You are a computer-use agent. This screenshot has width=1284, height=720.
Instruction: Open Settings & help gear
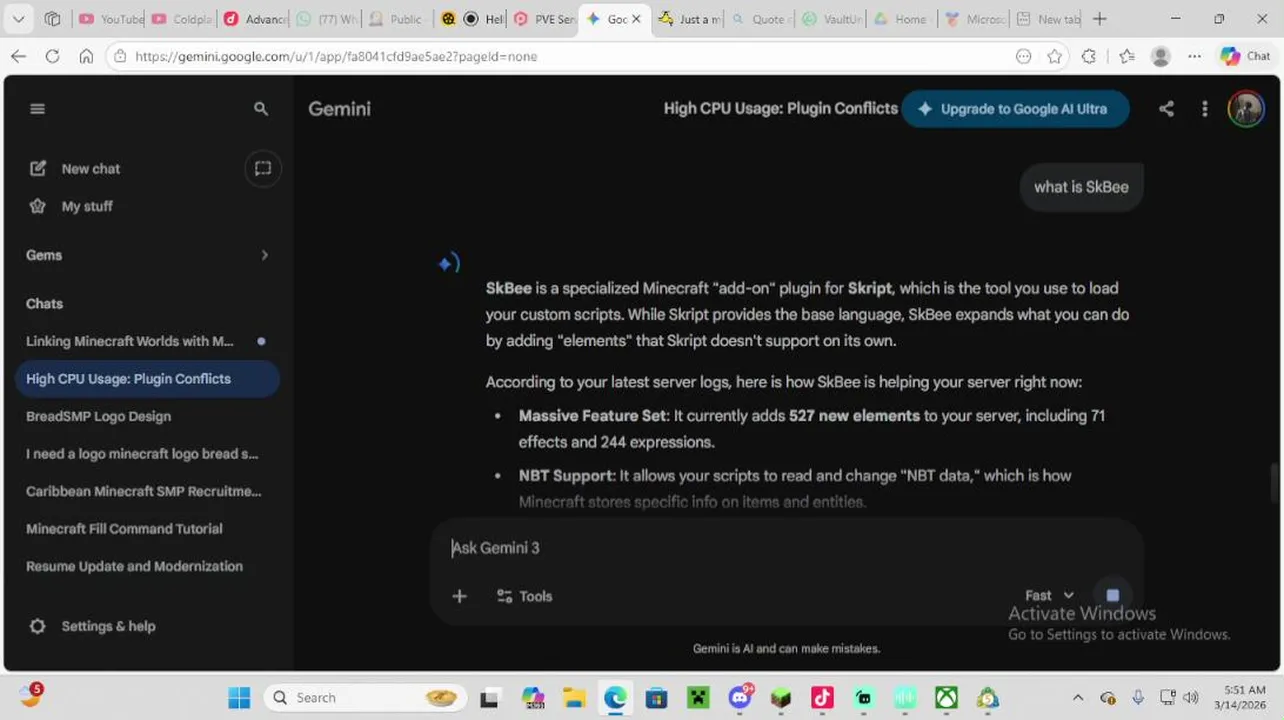[38, 626]
